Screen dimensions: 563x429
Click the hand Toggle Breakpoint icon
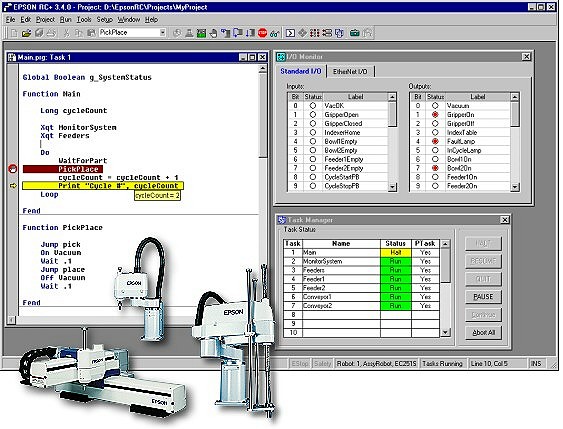point(213,33)
